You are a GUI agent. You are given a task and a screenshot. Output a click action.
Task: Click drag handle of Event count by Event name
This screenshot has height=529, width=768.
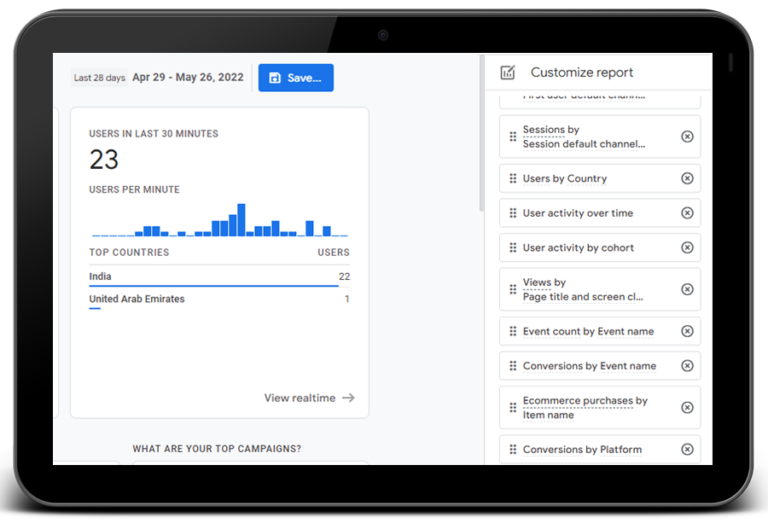pos(513,331)
